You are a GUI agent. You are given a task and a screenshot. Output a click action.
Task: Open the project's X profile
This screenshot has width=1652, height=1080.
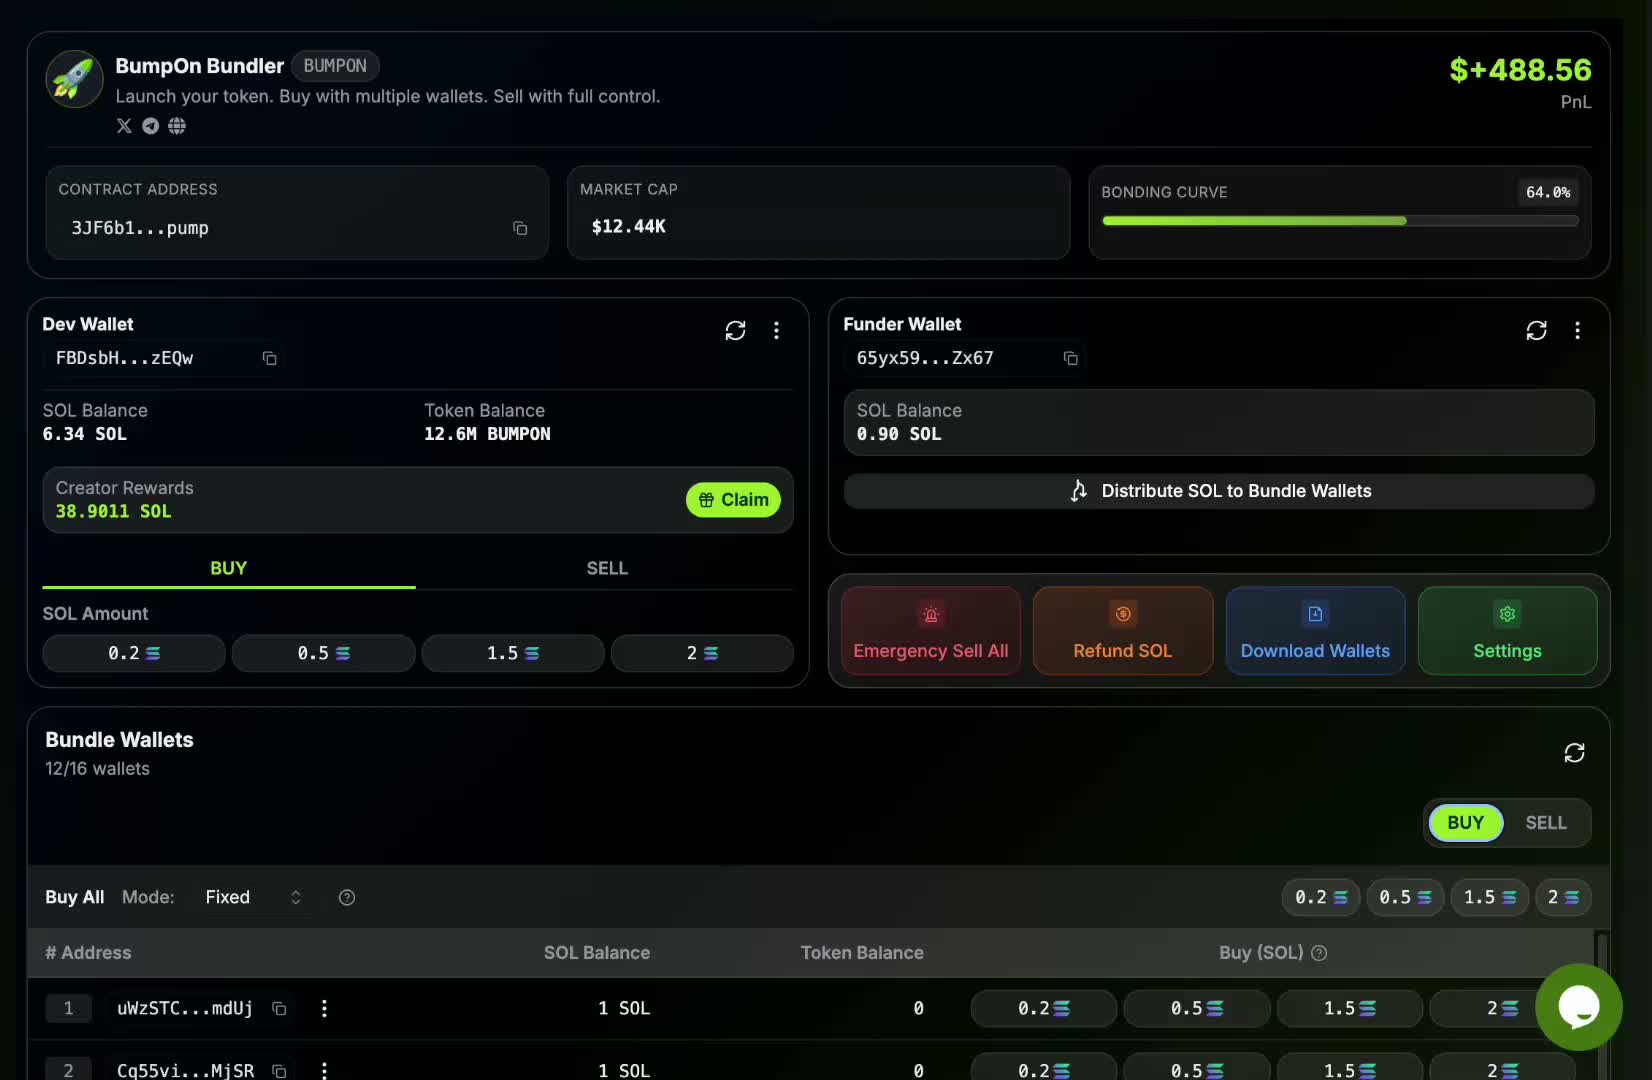pyautogui.click(x=123, y=126)
